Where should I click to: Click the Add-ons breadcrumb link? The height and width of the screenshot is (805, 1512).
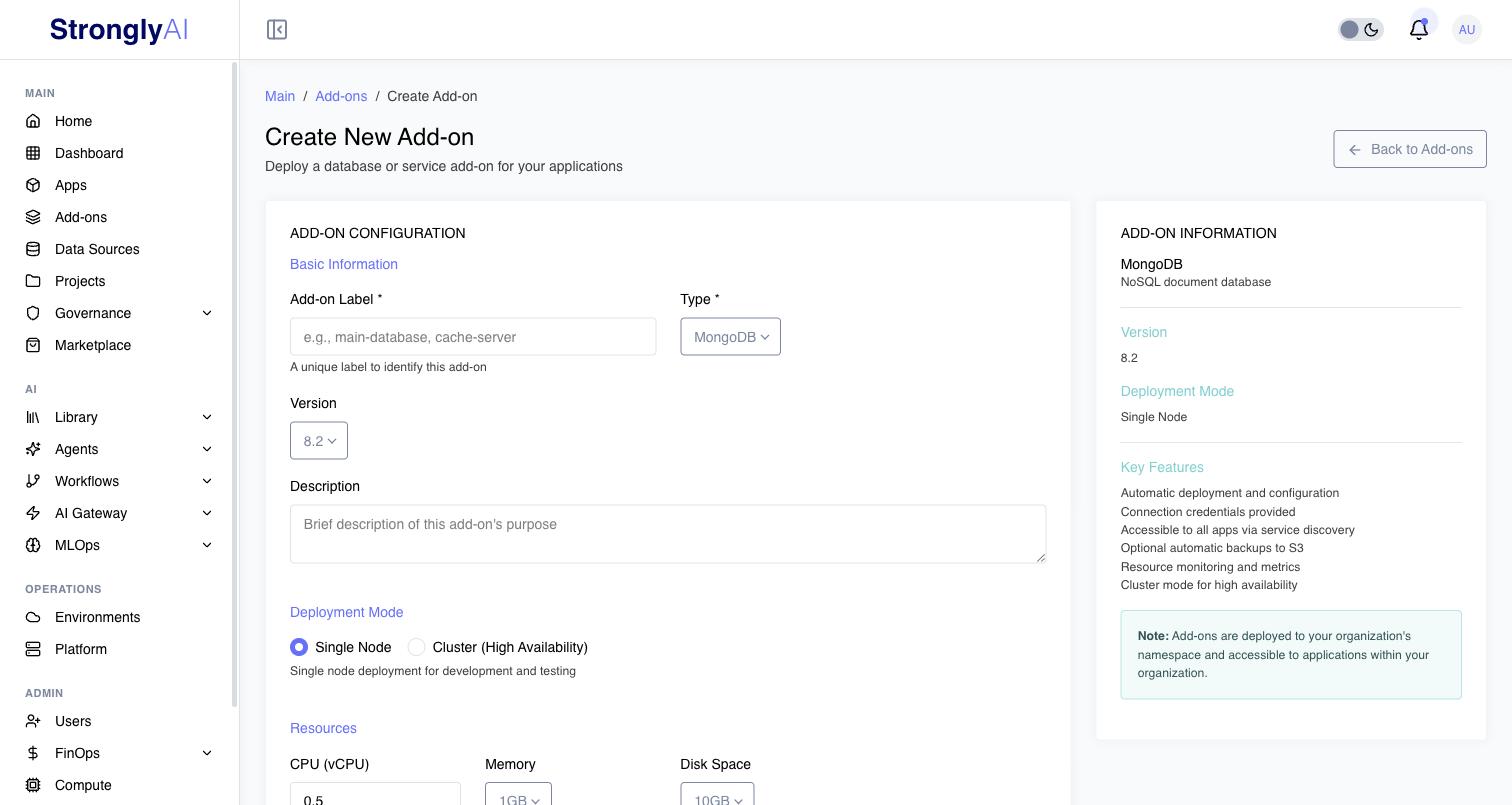(x=341, y=96)
